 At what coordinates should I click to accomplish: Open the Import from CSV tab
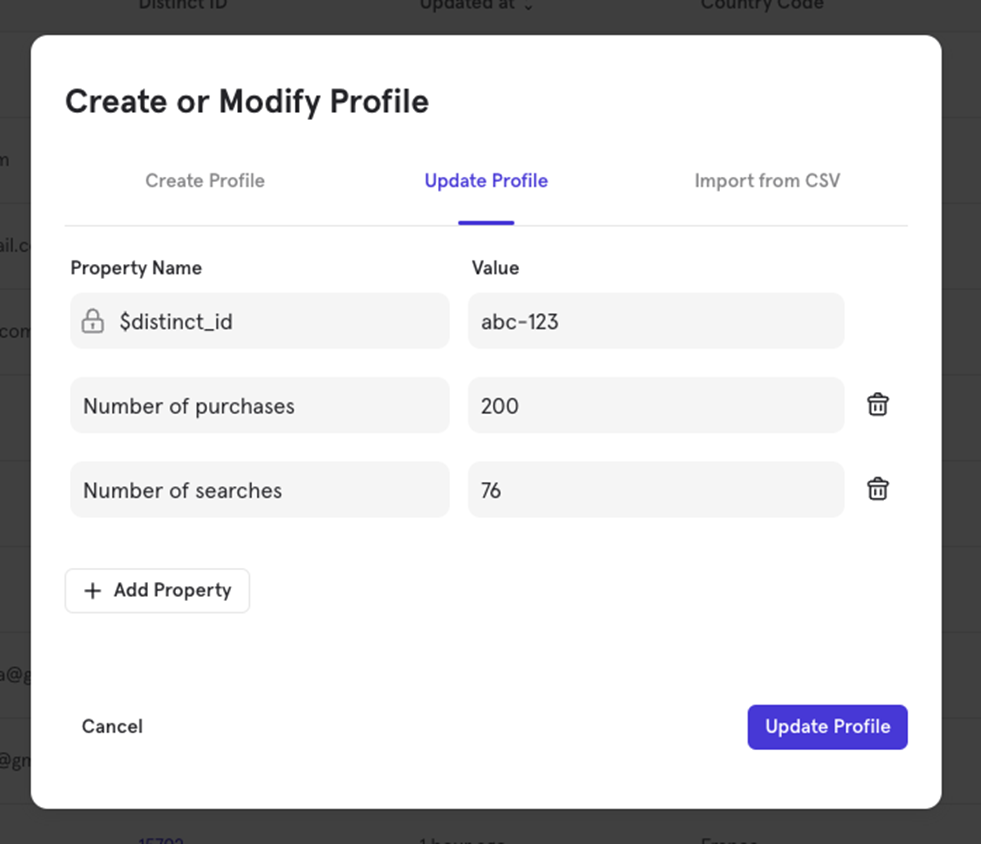tap(767, 181)
